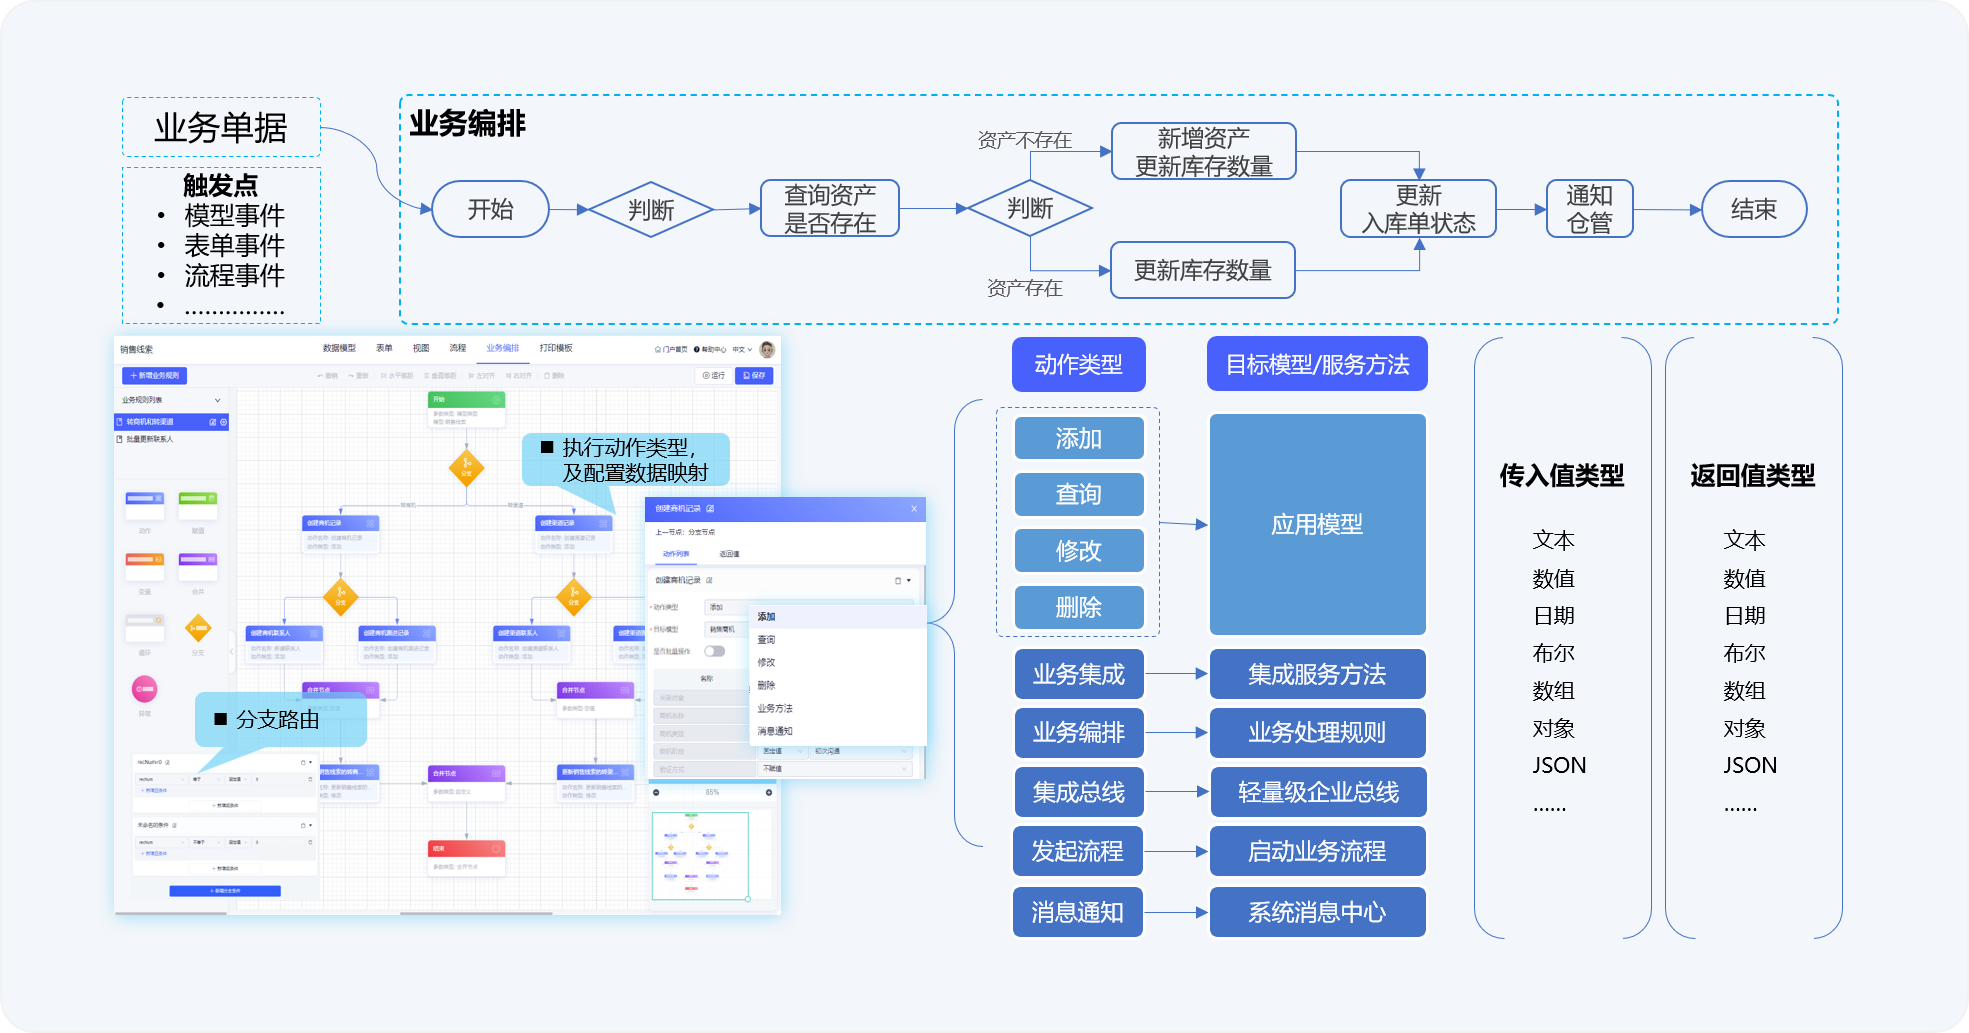Close the 创建商机记录 dialog
This screenshot has width=1969, height=1033.
[914, 509]
